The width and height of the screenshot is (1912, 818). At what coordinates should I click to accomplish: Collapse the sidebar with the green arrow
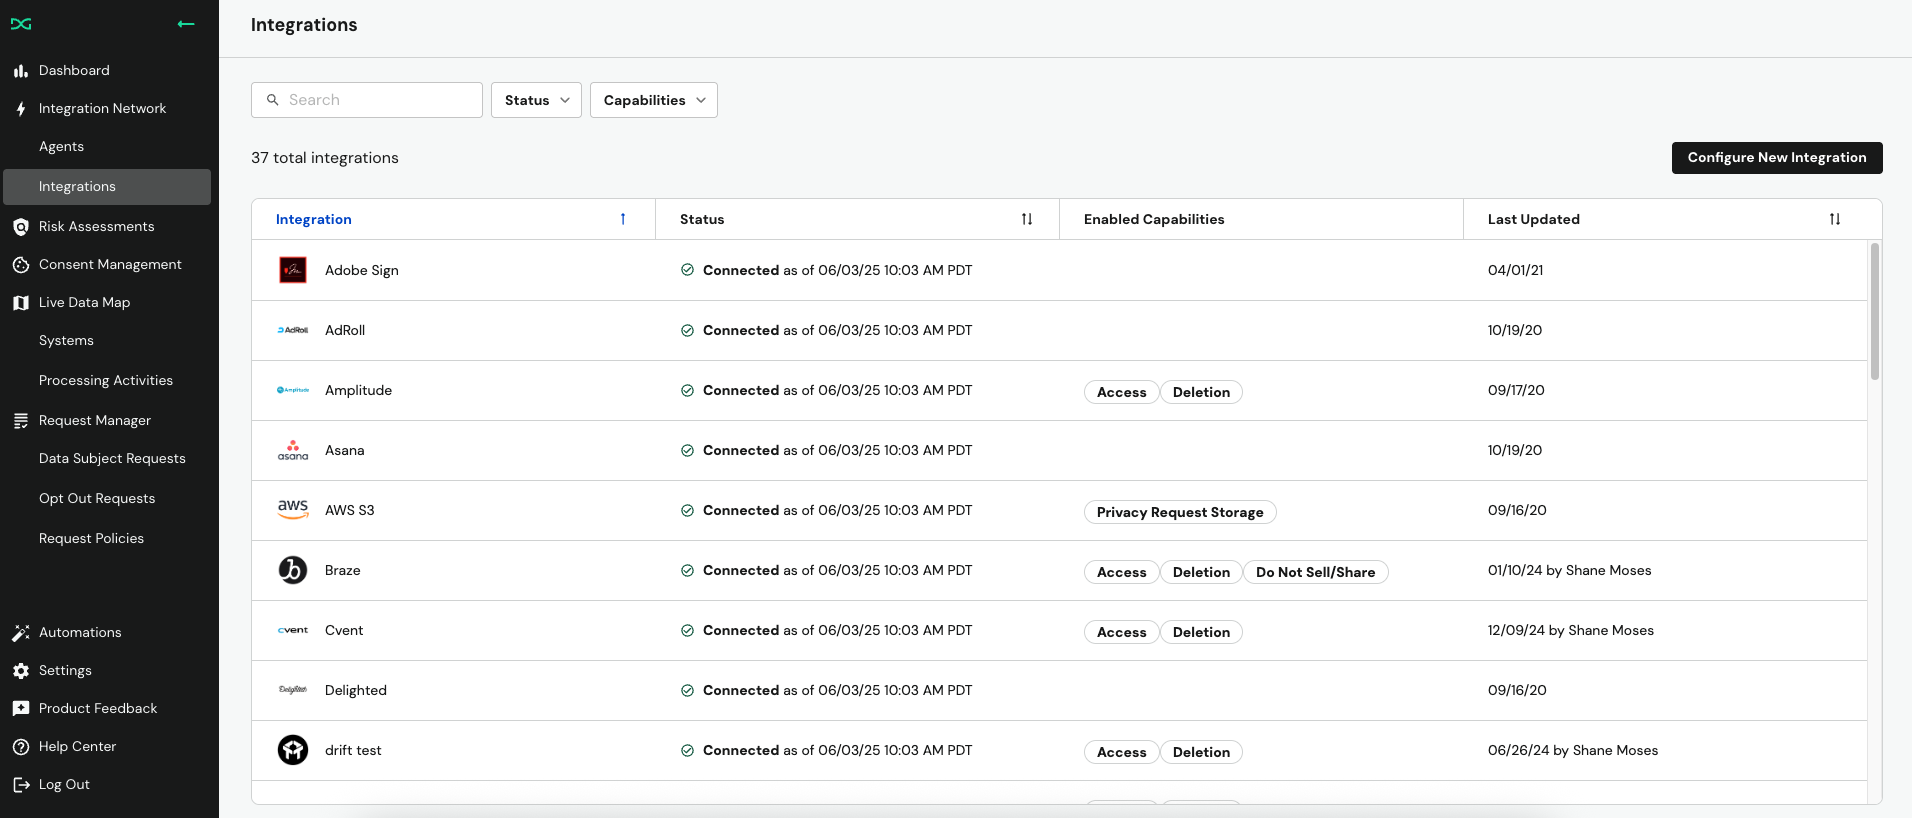186,24
